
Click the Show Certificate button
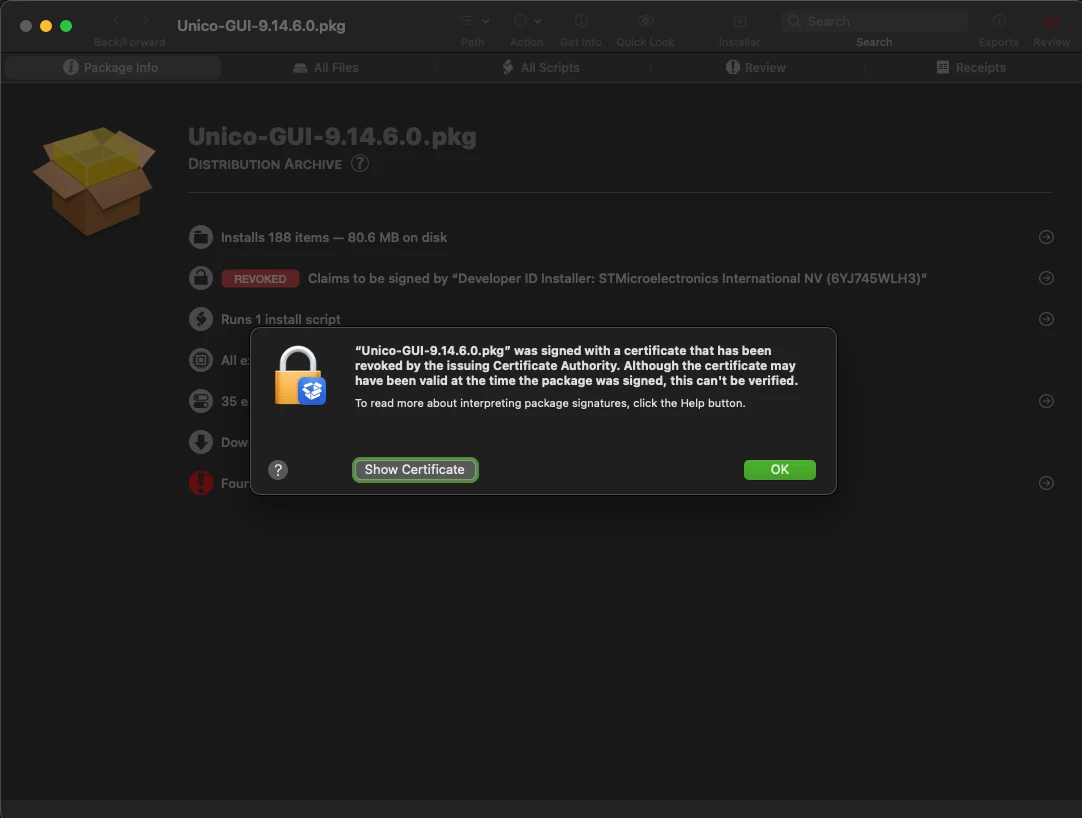tap(415, 470)
